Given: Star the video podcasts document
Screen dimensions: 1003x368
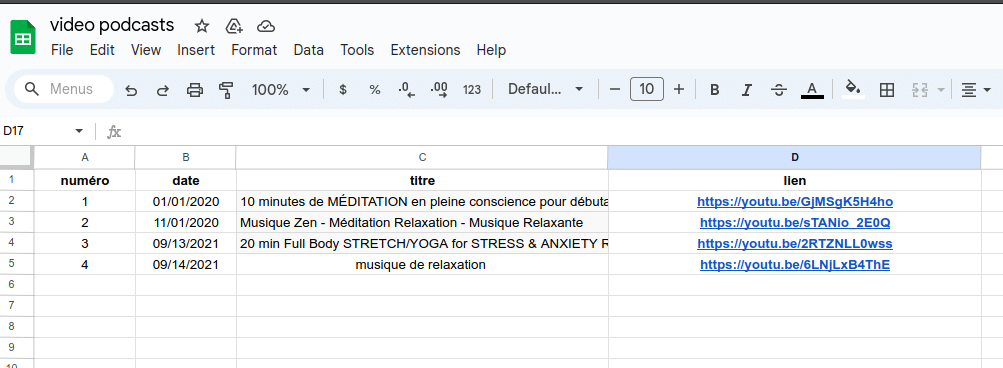Looking at the screenshot, I should tap(202, 26).
